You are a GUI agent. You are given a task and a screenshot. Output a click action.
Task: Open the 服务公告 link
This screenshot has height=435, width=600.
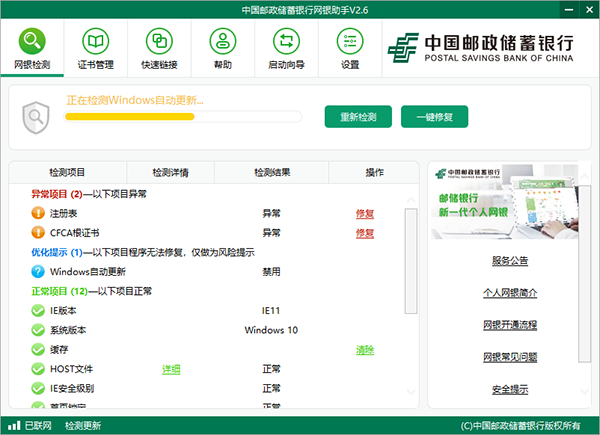pos(510,261)
